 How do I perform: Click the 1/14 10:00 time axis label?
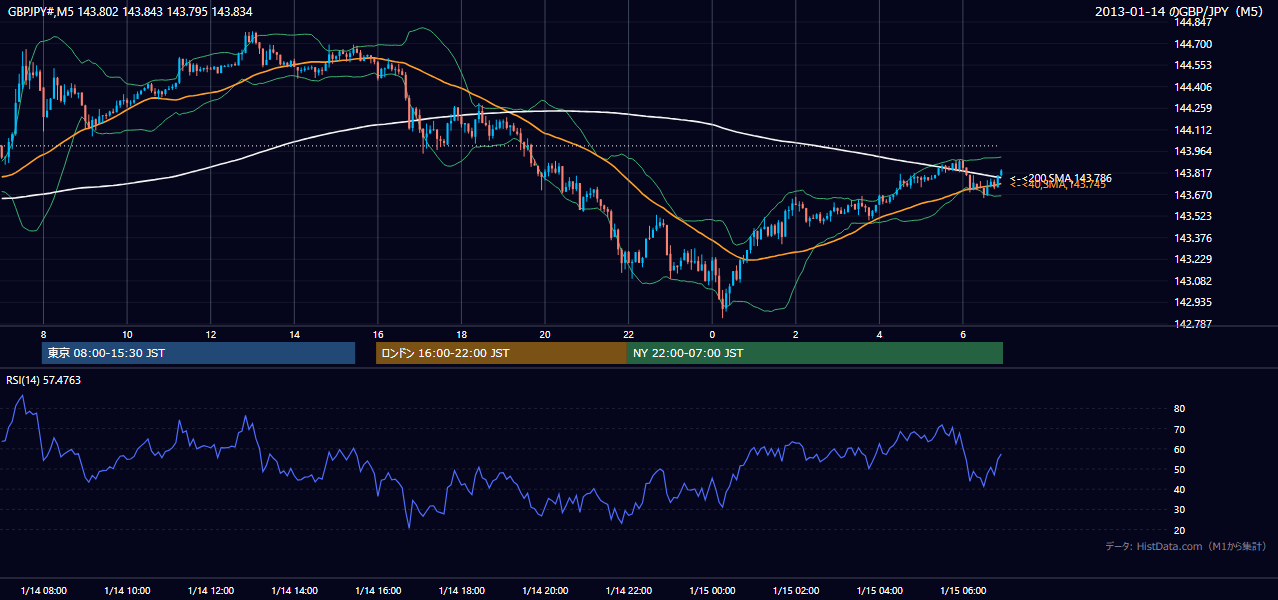click(127, 591)
